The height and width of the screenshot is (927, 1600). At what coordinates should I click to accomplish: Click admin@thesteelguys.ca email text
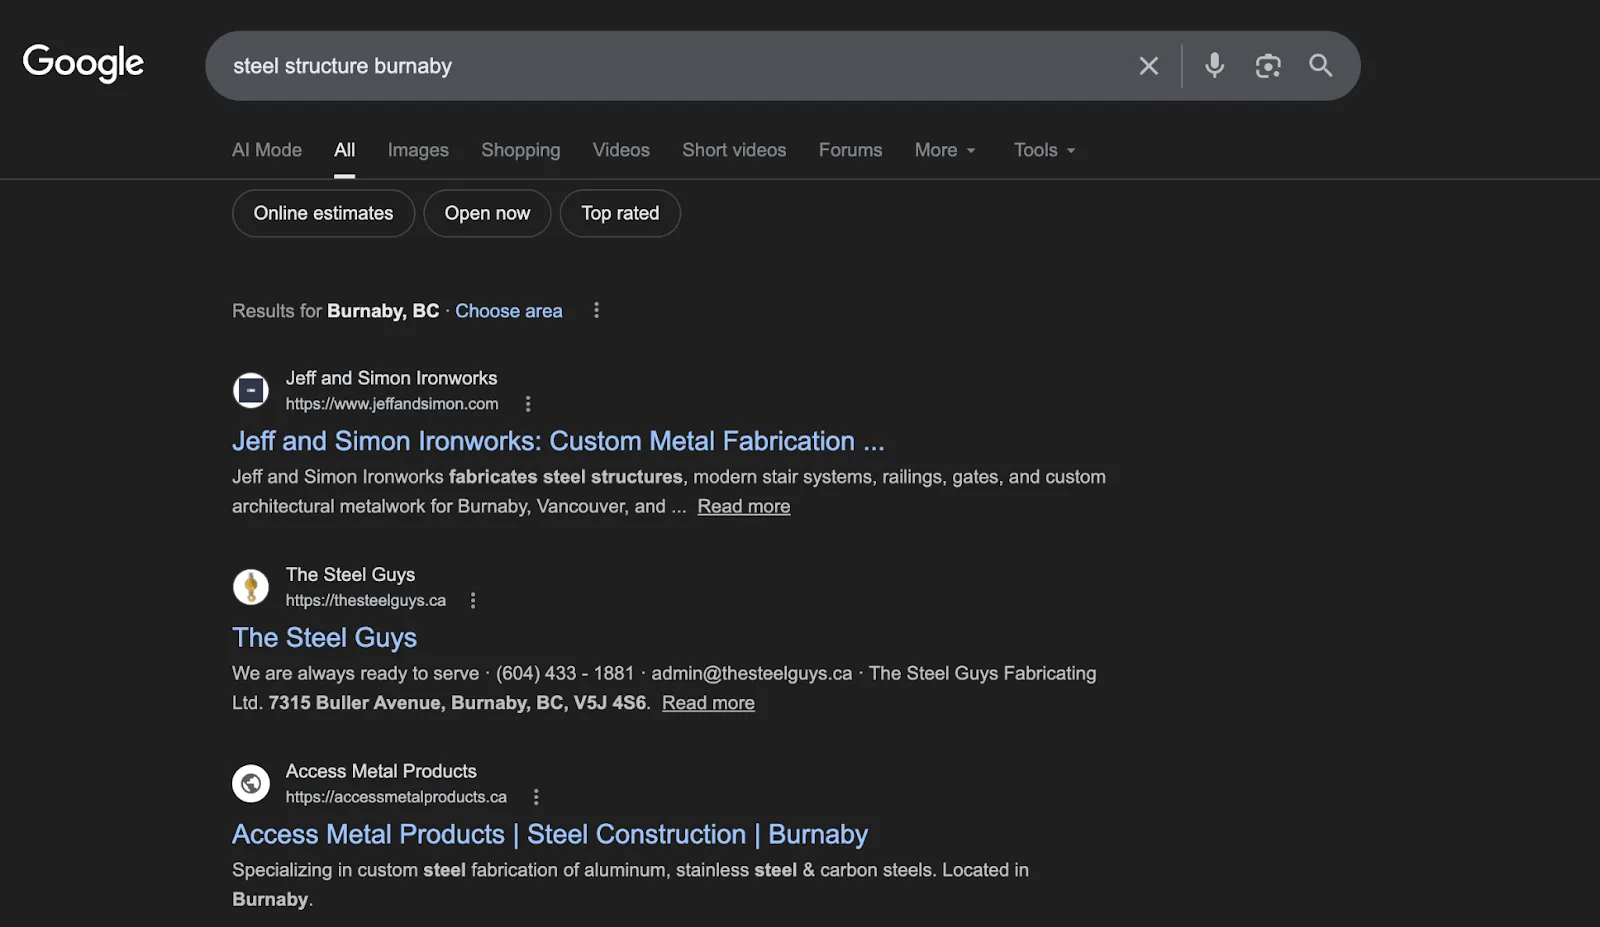coord(752,674)
